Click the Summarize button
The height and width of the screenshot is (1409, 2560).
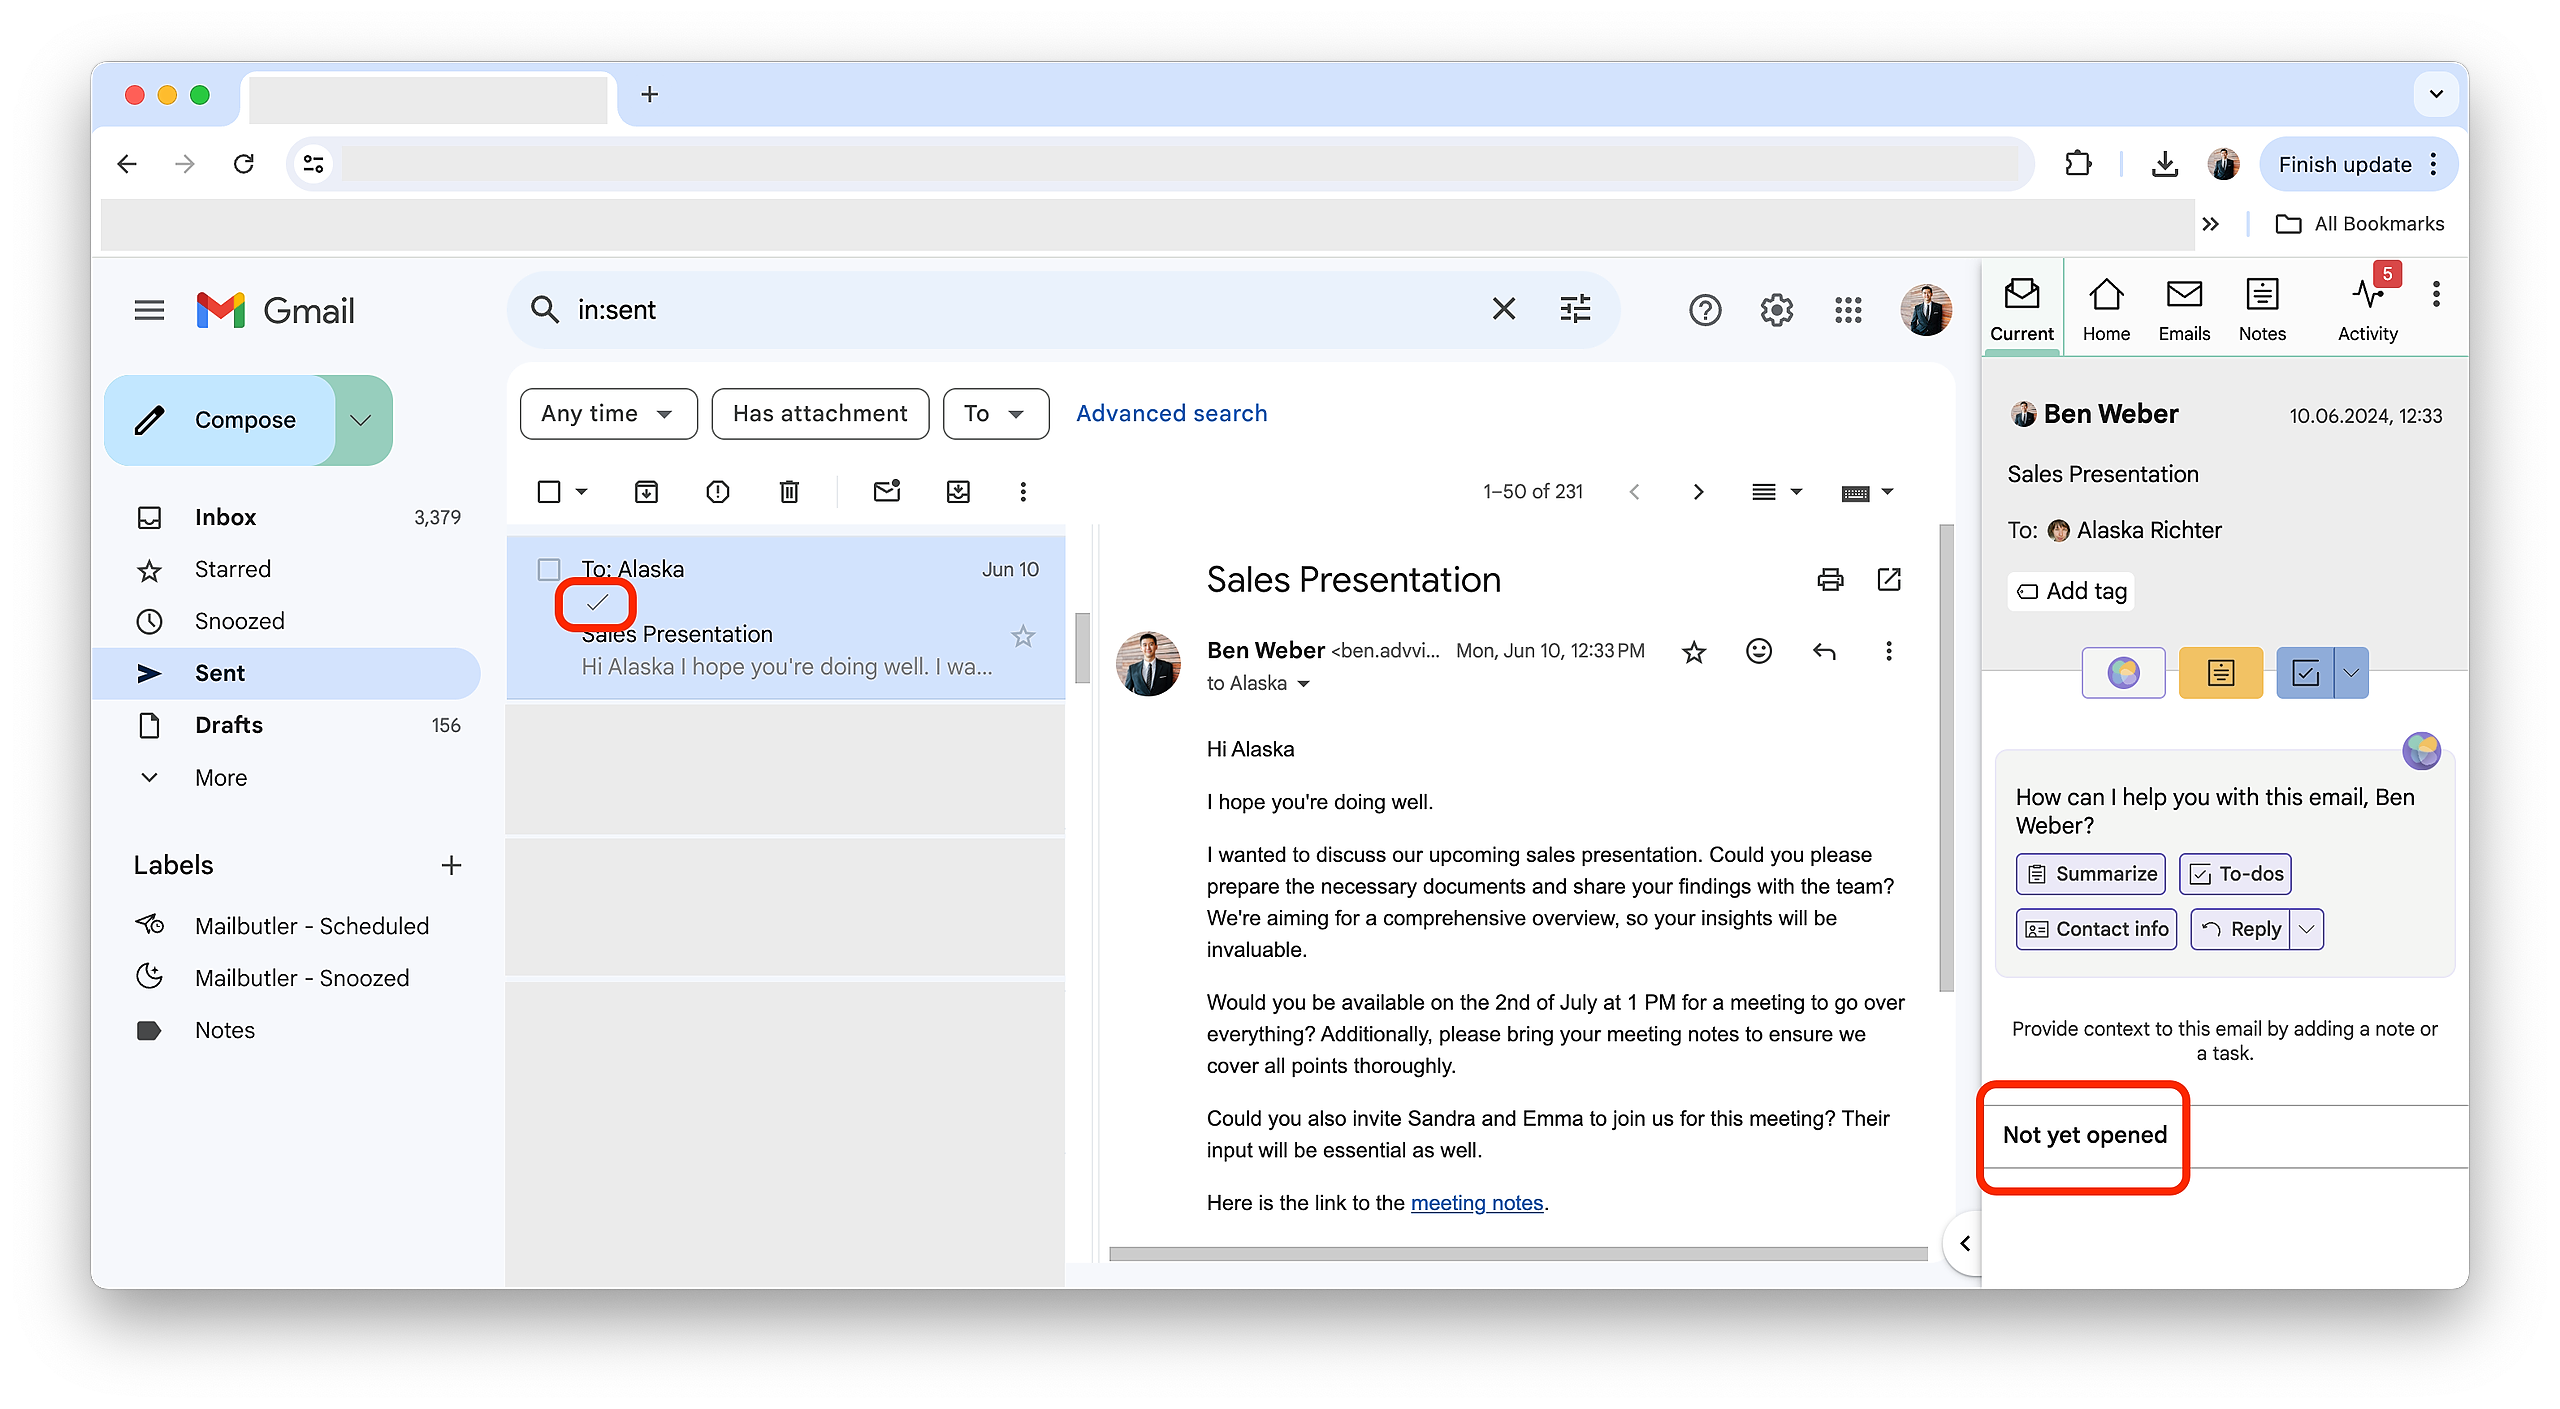[2090, 874]
